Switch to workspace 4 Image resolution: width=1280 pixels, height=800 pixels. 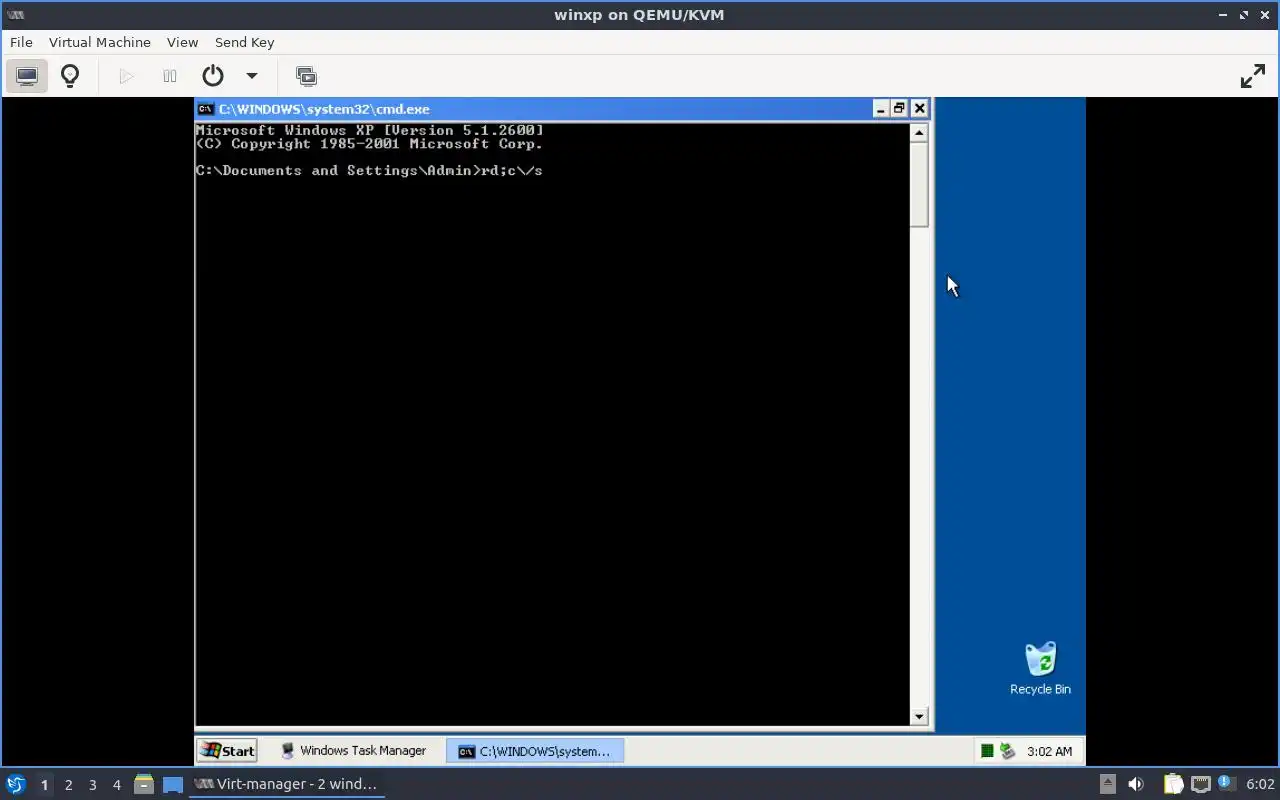116,785
